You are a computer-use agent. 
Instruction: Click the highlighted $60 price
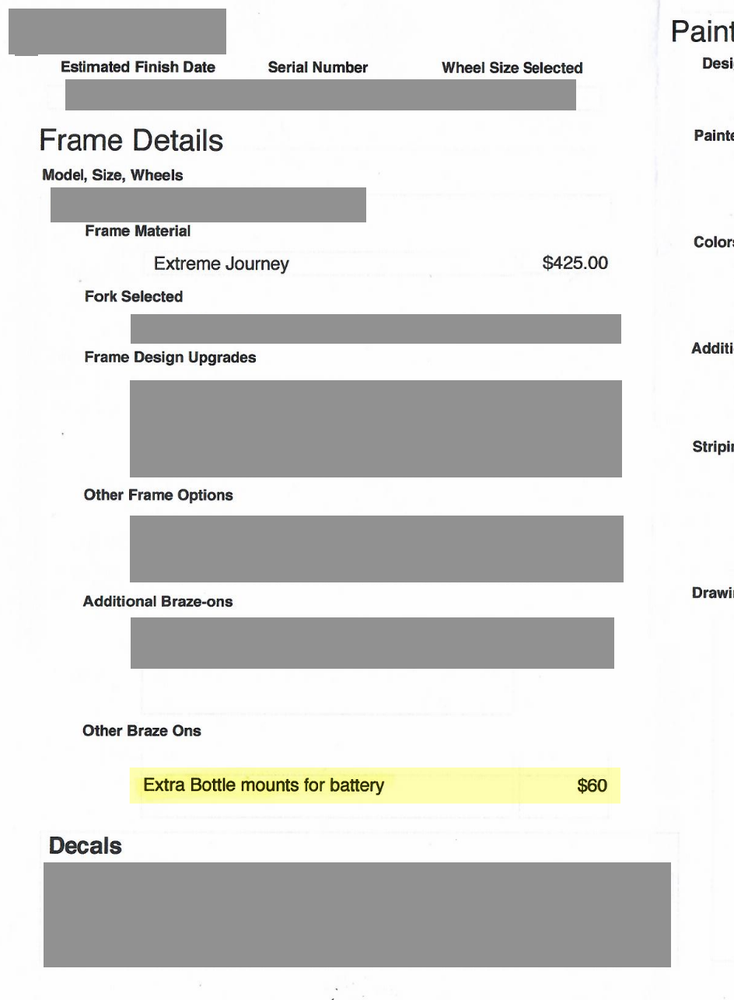[x=592, y=786]
